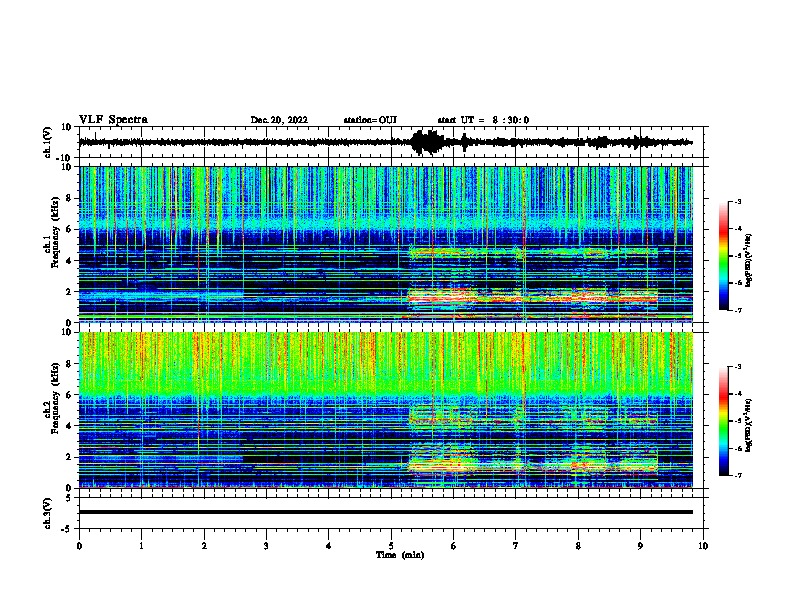Image resolution: width=792 pixels, height=612 pixels.
Task: Click the "6" kHz tick label on ch.1 frequency axis
Action: [69, 229]
